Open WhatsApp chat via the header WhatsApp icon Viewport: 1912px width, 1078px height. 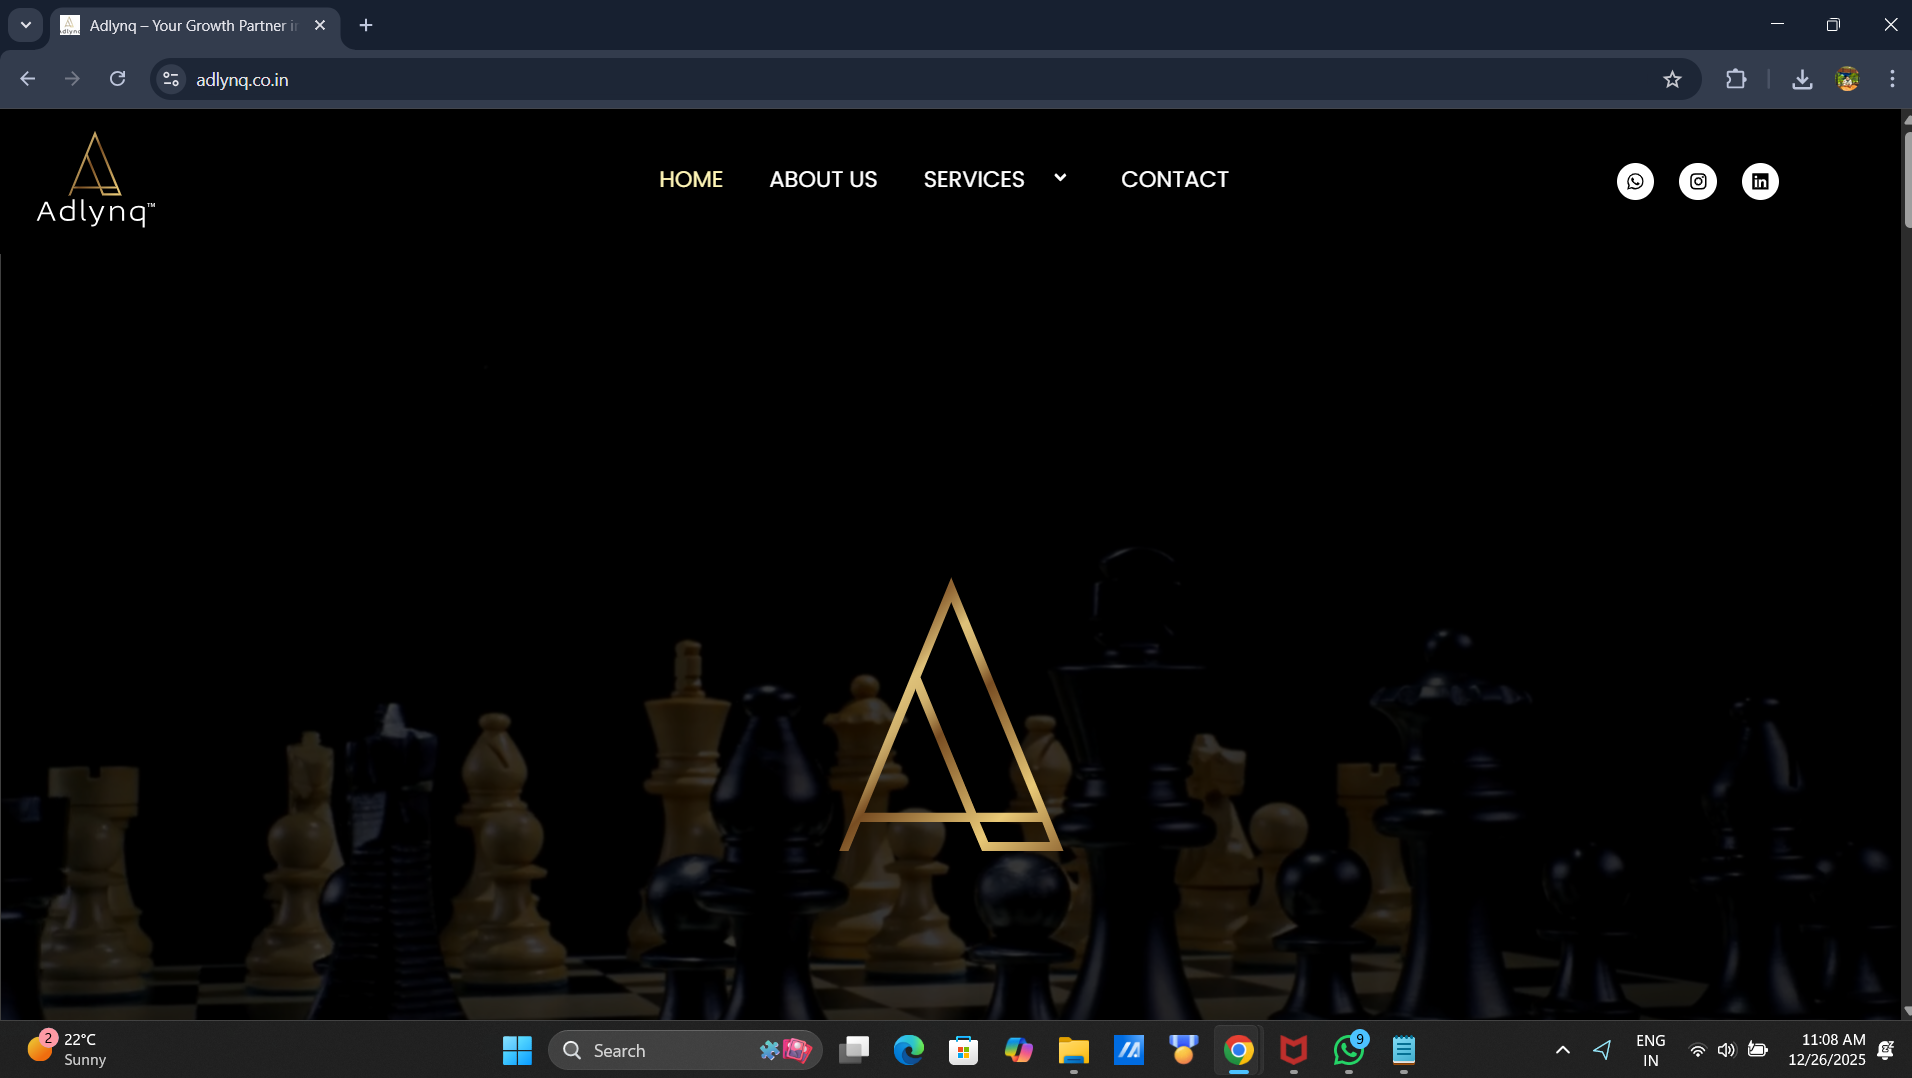(1635, 181)
